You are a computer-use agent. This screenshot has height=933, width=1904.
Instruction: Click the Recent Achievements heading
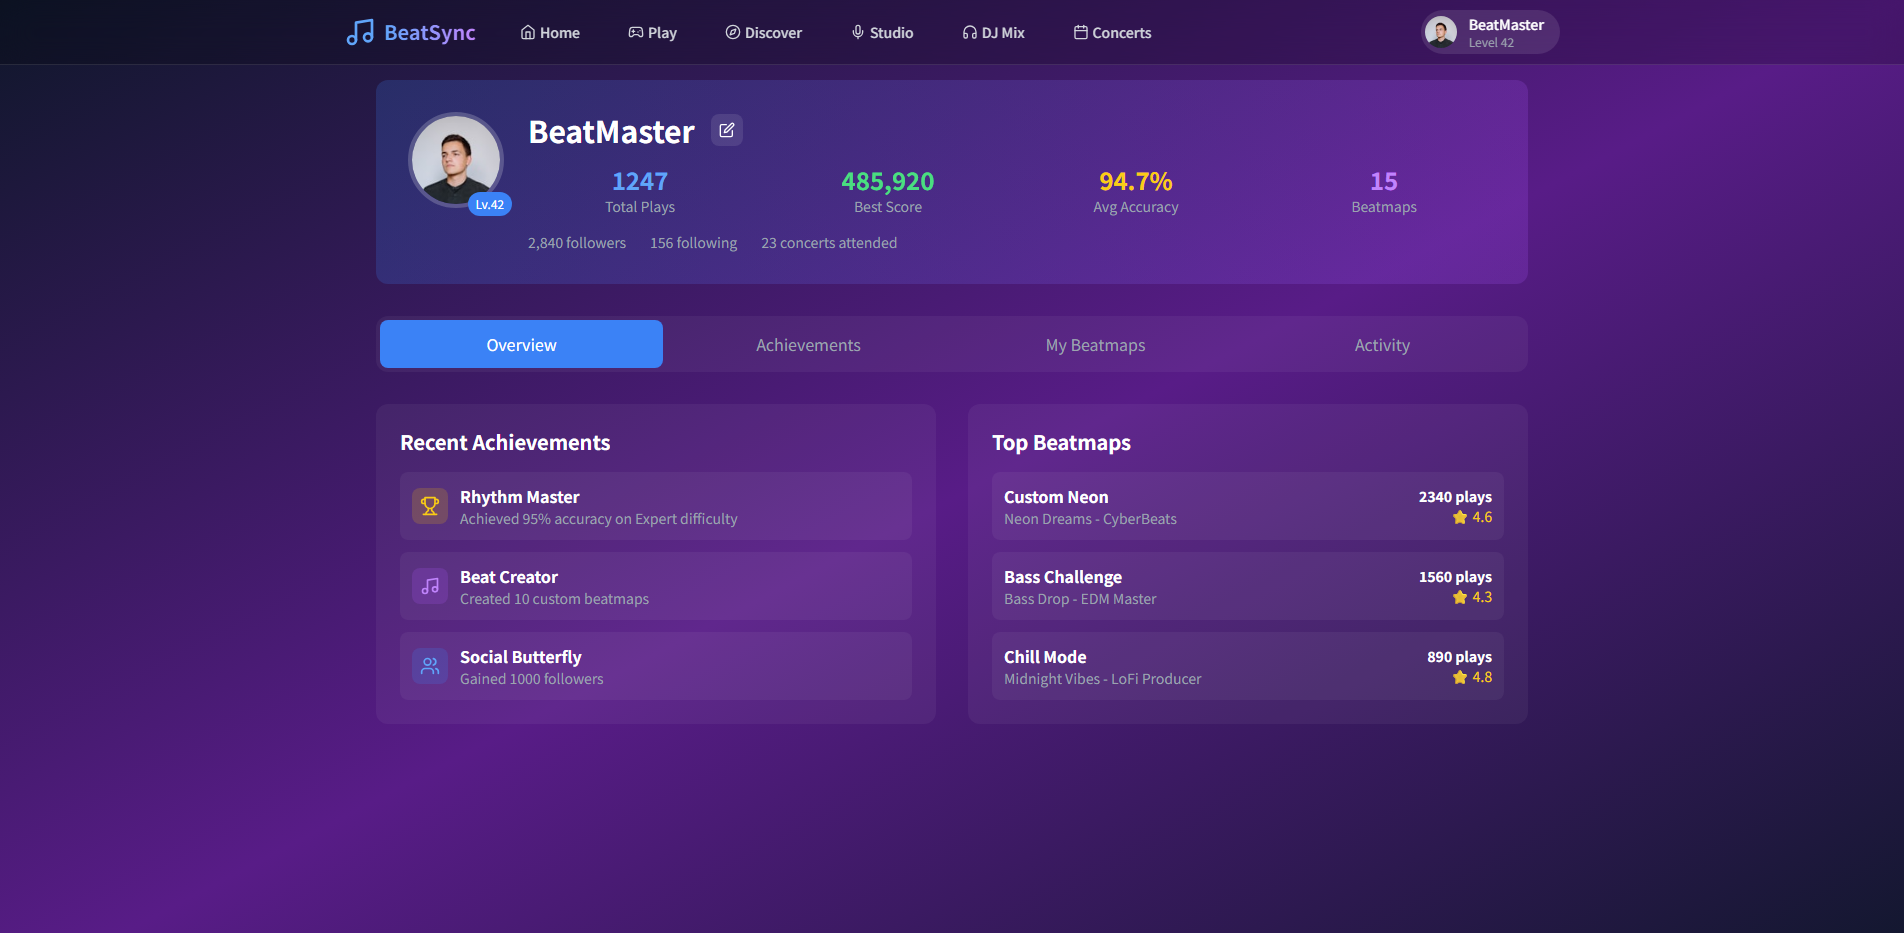click(505, 443)
